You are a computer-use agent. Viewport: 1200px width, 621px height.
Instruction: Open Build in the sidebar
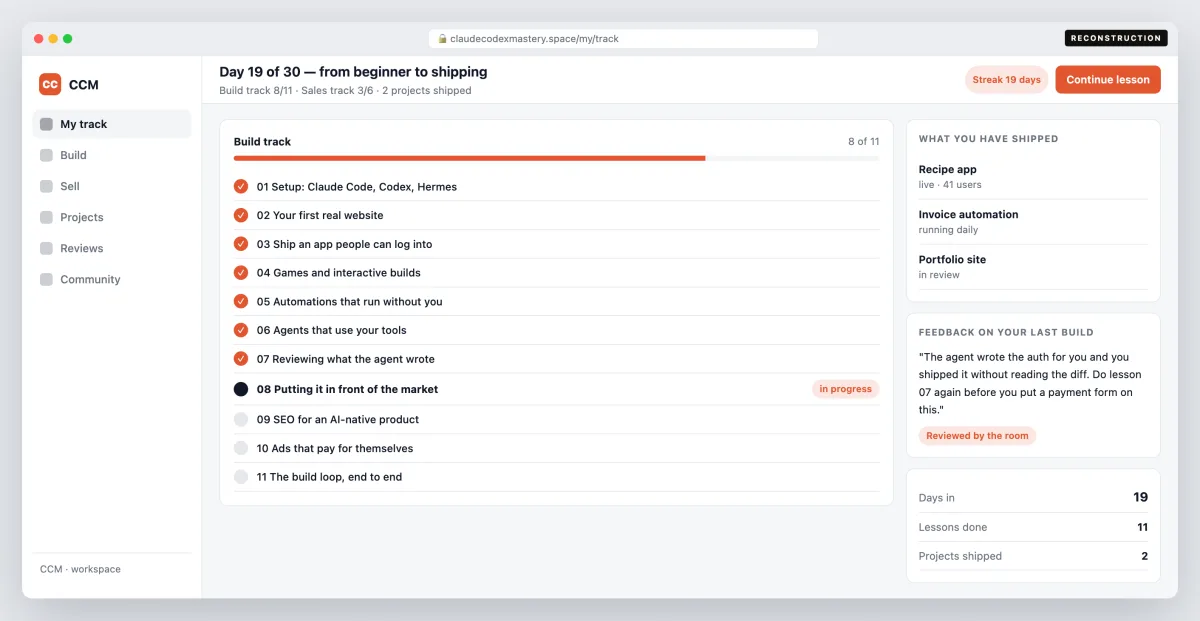tap(112, 155)
